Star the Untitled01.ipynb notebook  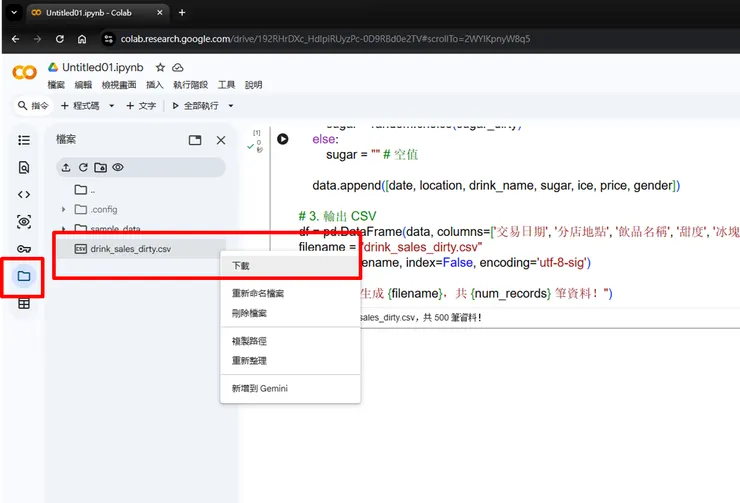tap(160, 67)
